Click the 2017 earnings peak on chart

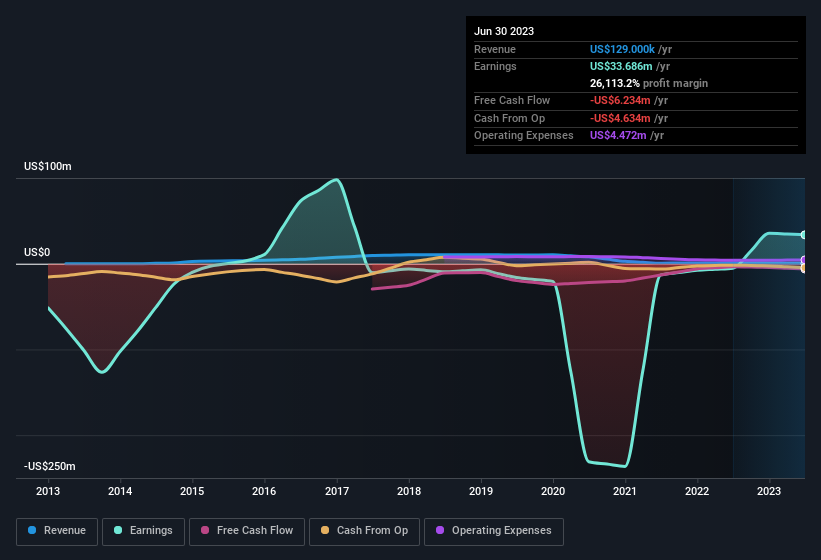click(337, 180)
